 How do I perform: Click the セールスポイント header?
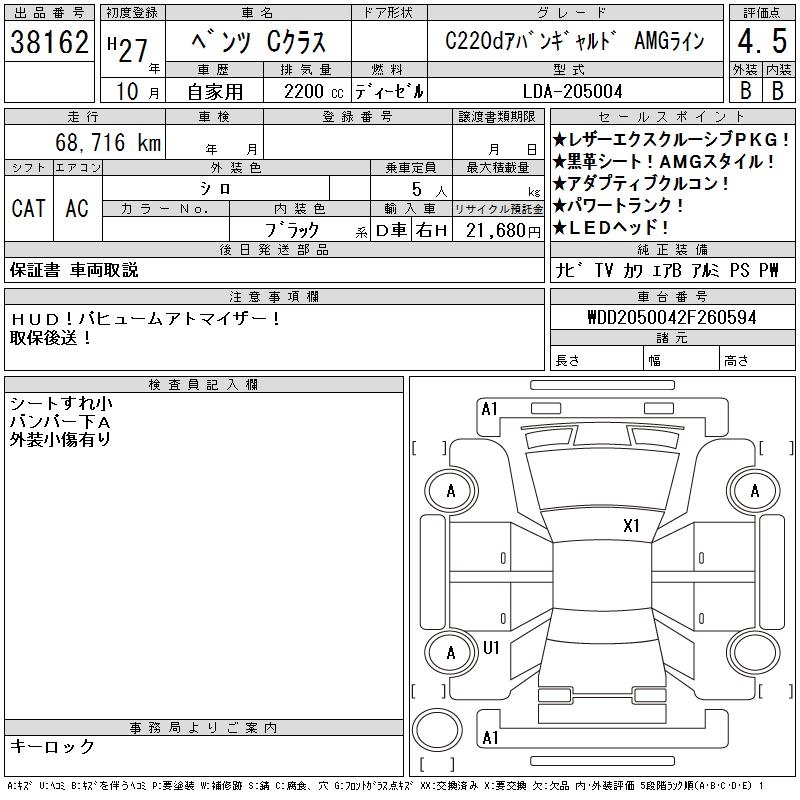pyautogui.click(x=672, y=117)
